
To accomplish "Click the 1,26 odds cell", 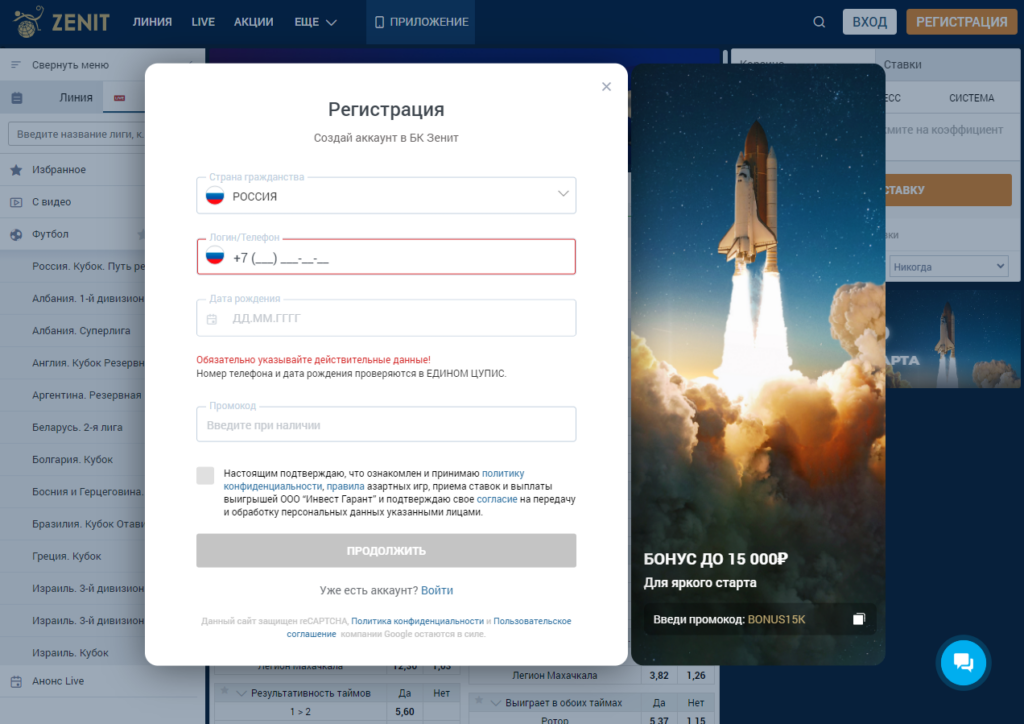I will coord(696,675).
